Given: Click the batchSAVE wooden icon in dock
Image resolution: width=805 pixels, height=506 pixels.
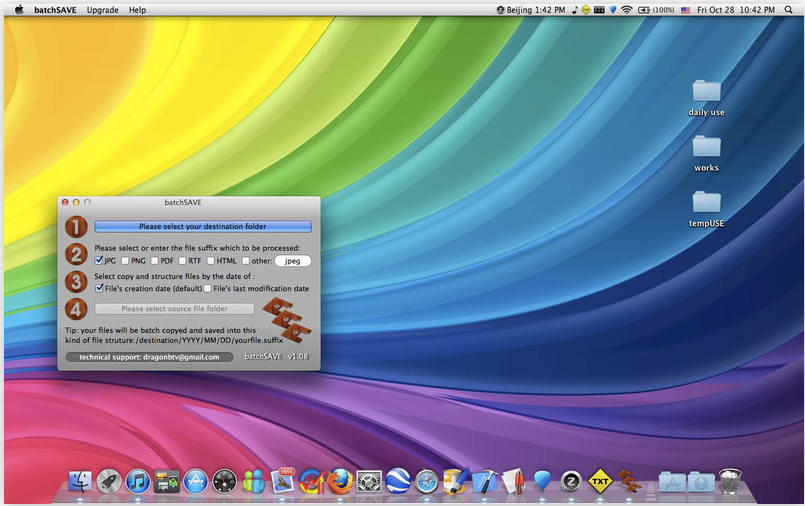Looking at the screenshot, I should pyautogui.click(x=628, y=482).
